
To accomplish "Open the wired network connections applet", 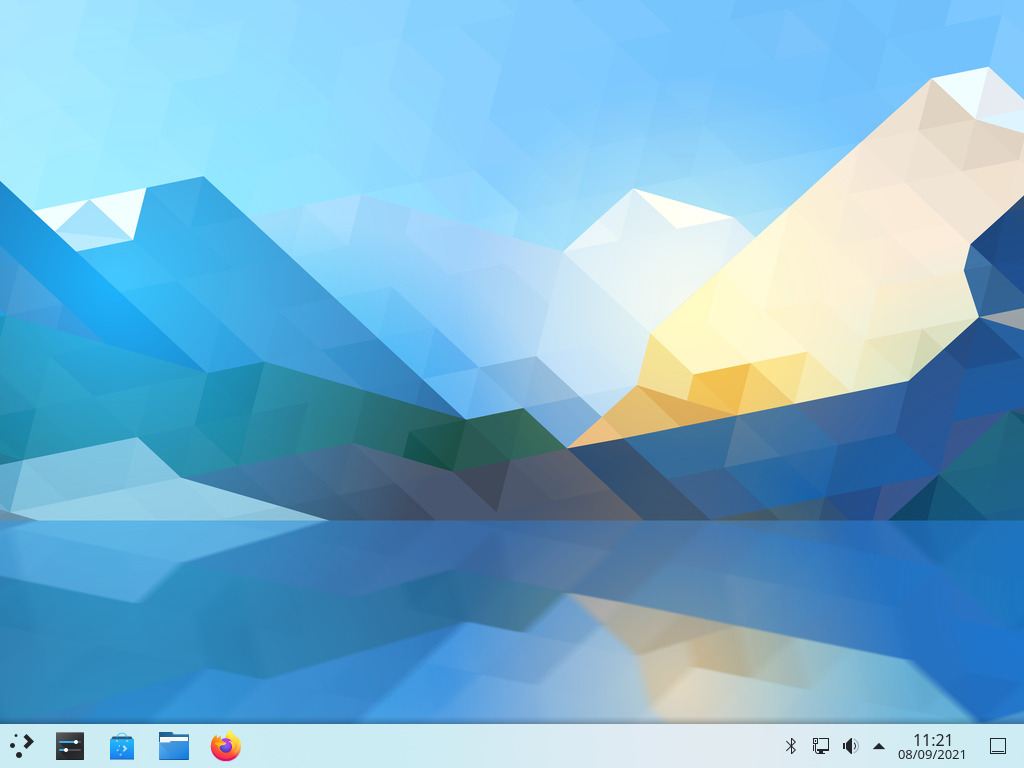I will coord(820,746).
